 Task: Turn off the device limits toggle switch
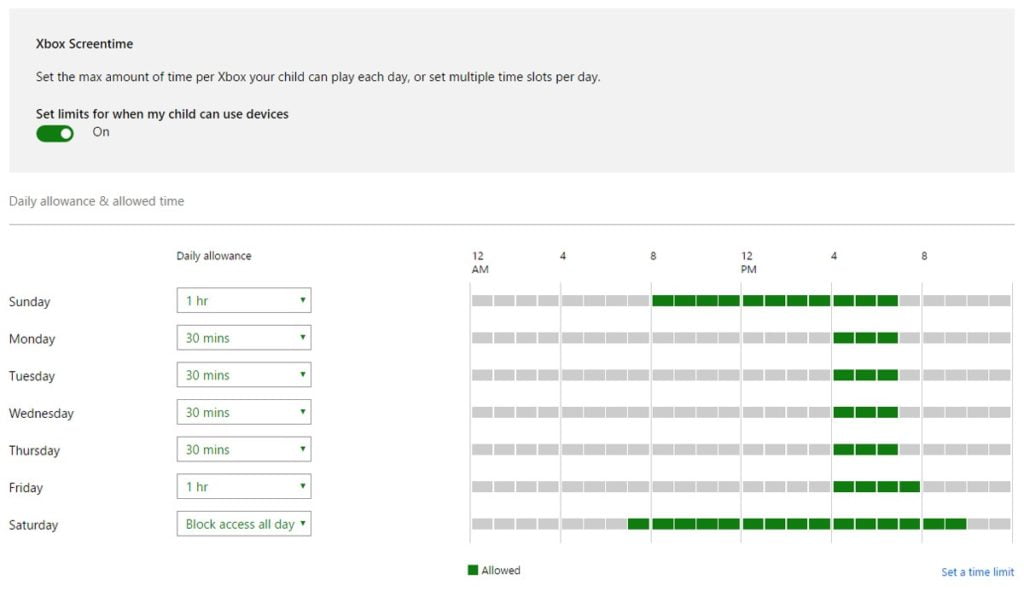click(x=55, y=133)
